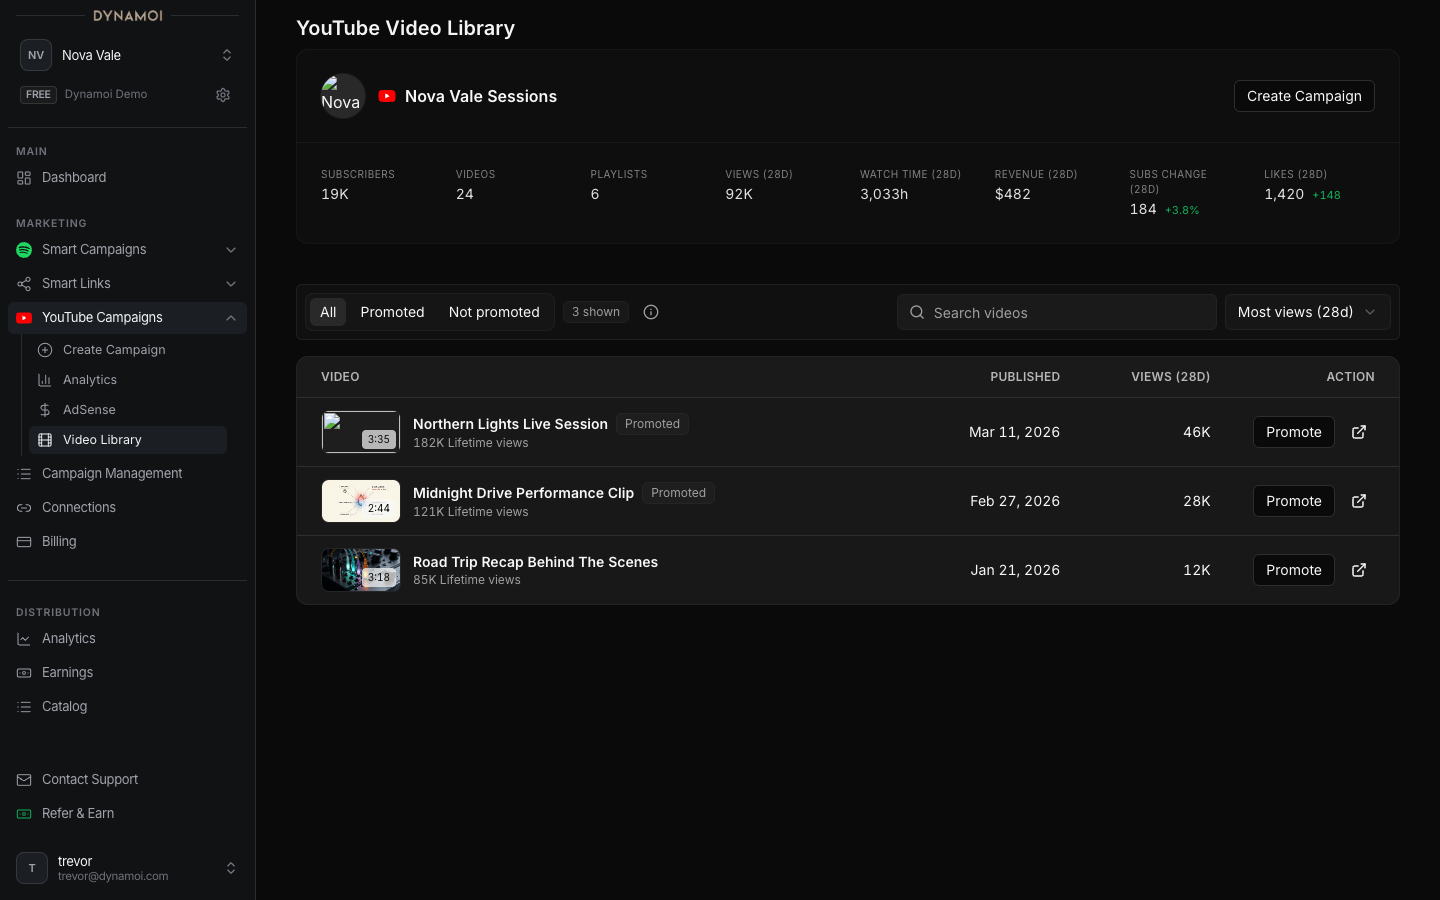Screen dimensions: 1440x900
Task: Click the Refer & Earn green icon
Action: click(24, 814)
